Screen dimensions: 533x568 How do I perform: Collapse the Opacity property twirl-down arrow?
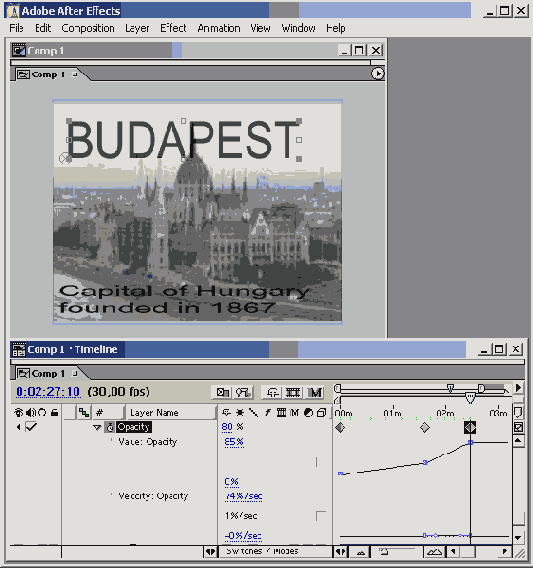97,427
